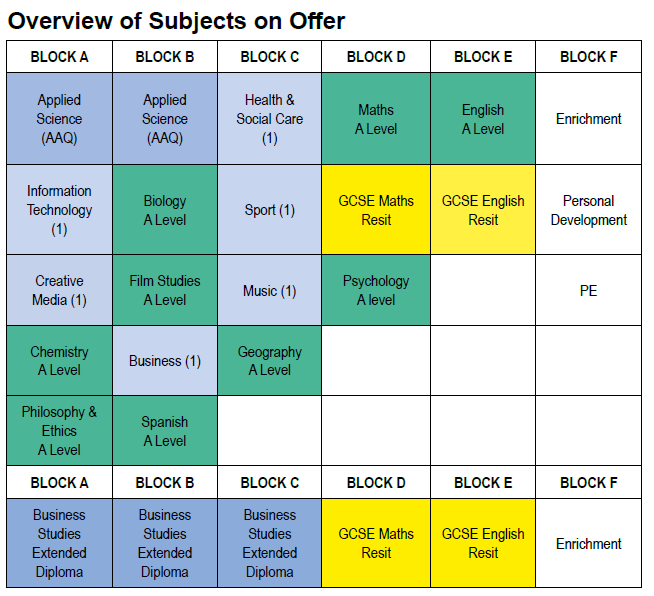Click the Psychology A level cell
654x596 pixels.
click(x=376, y=290)
